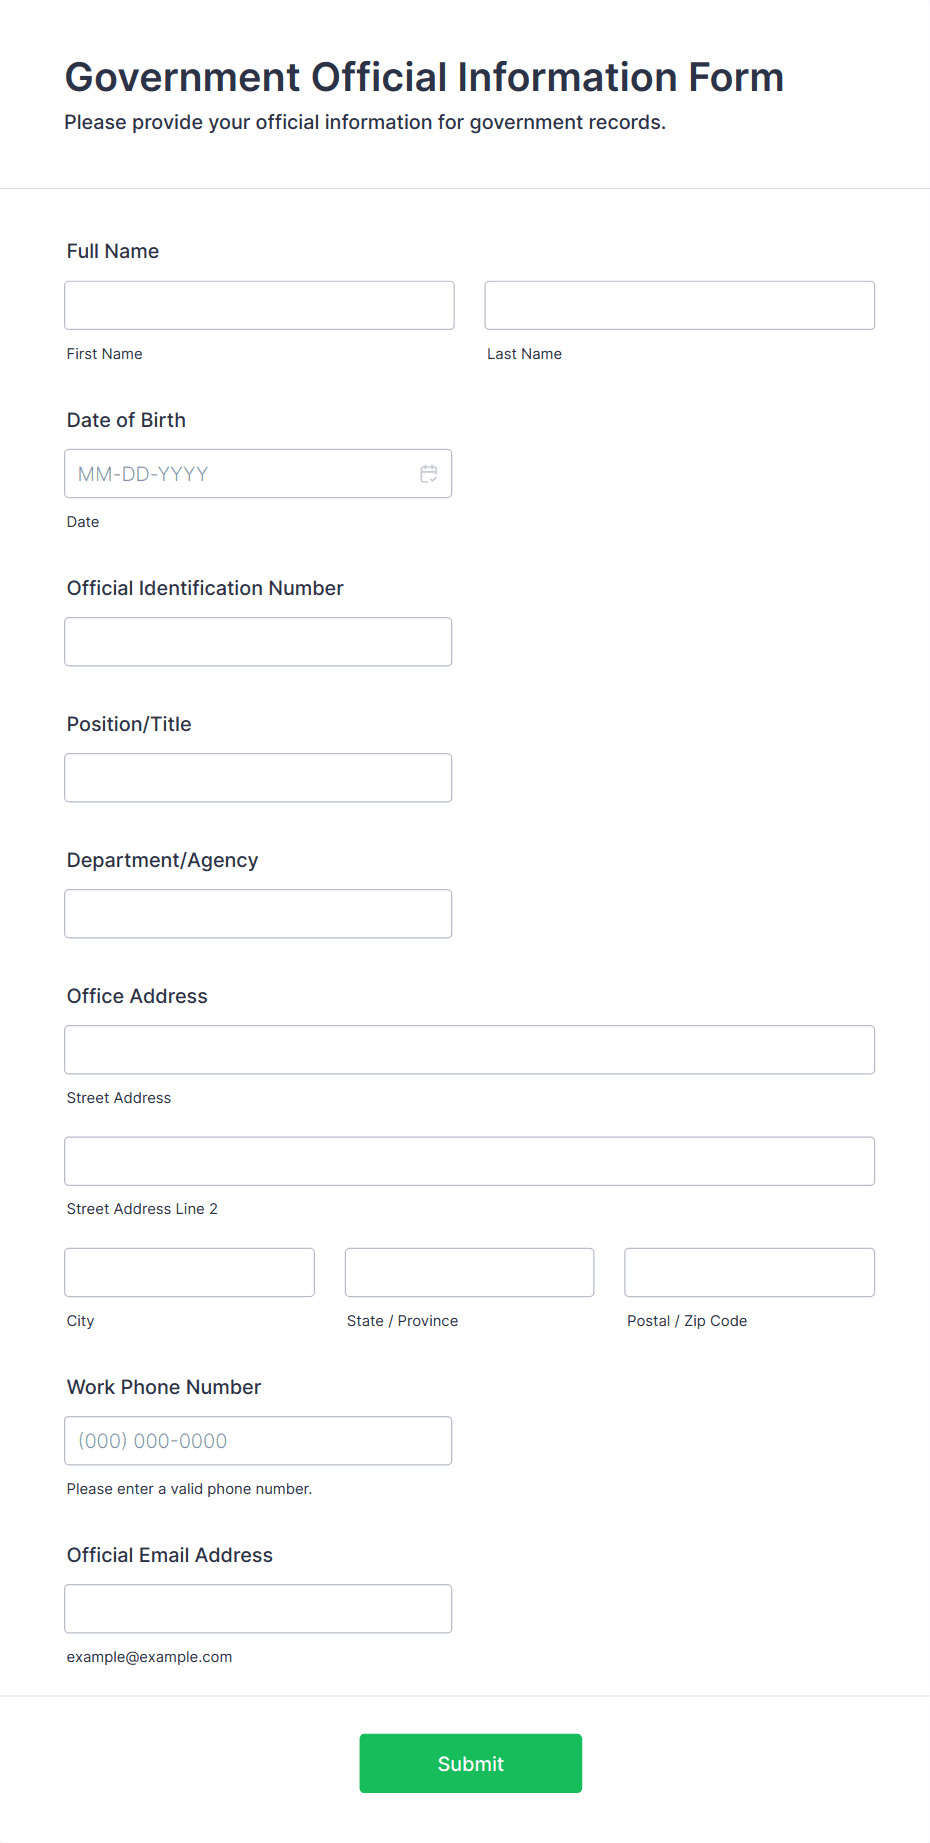
Task: Select the Official Email Address field
Action: [258, 1609]
